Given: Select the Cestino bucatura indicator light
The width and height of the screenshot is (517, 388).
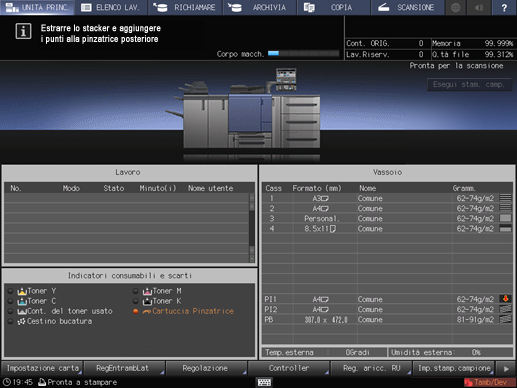Looking at the screenshot, I should click(10, 321).
